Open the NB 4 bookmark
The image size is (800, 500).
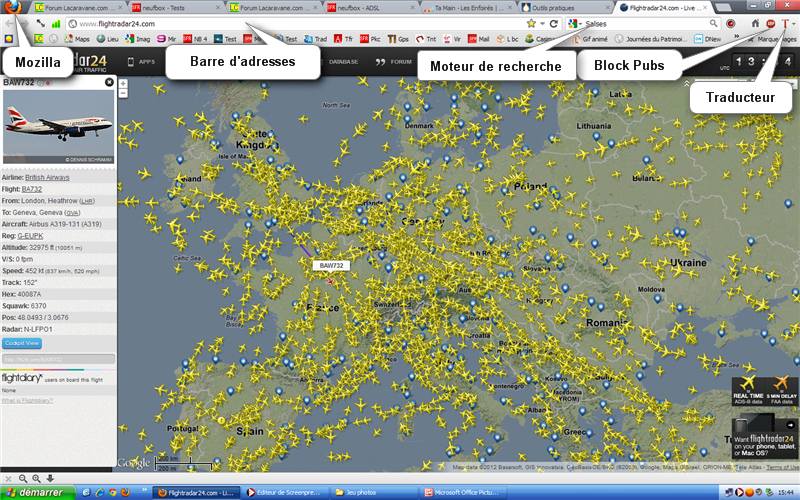point(195,39)
